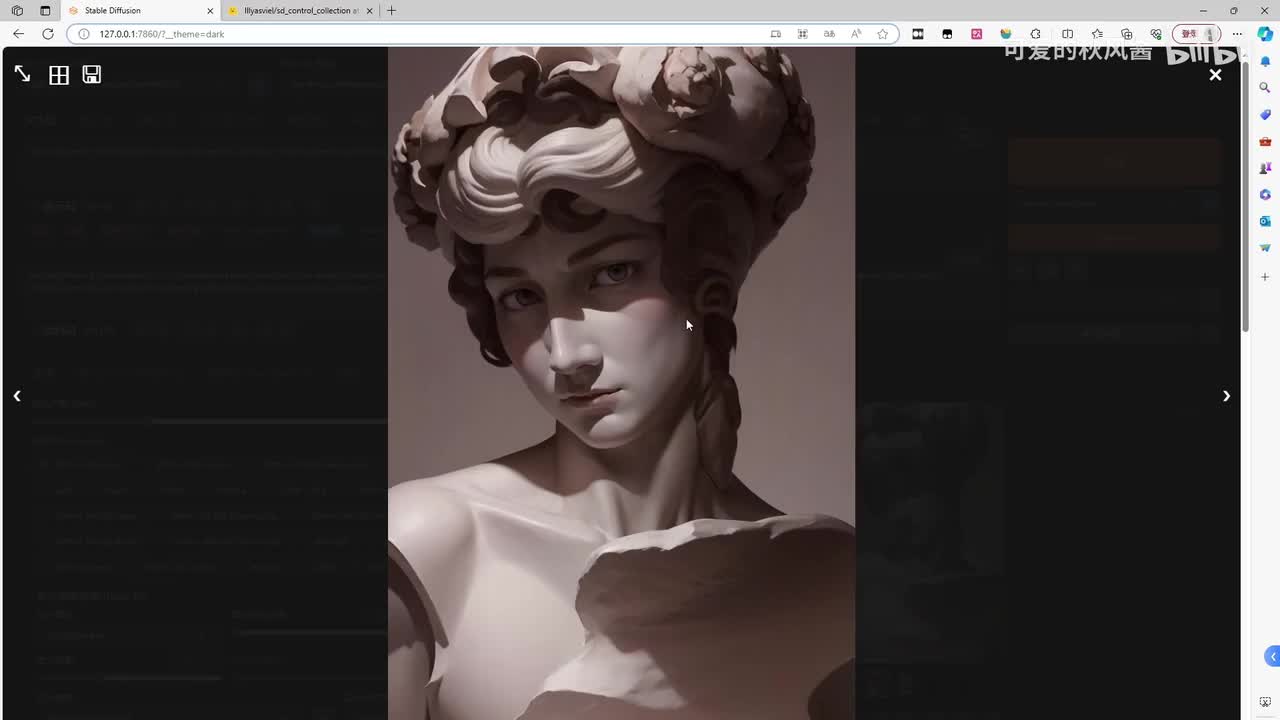
Task: Go back to the previous page
Action: (x=18, y=34)
